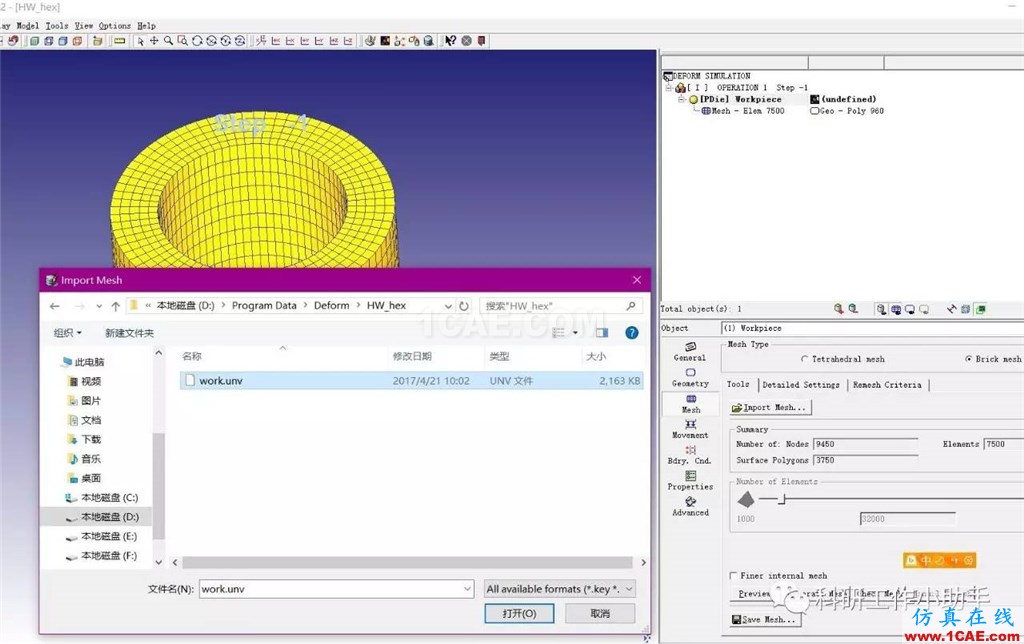
Task: Click Mesh - Elem 7500 tree entry
Action: [743, 111]
